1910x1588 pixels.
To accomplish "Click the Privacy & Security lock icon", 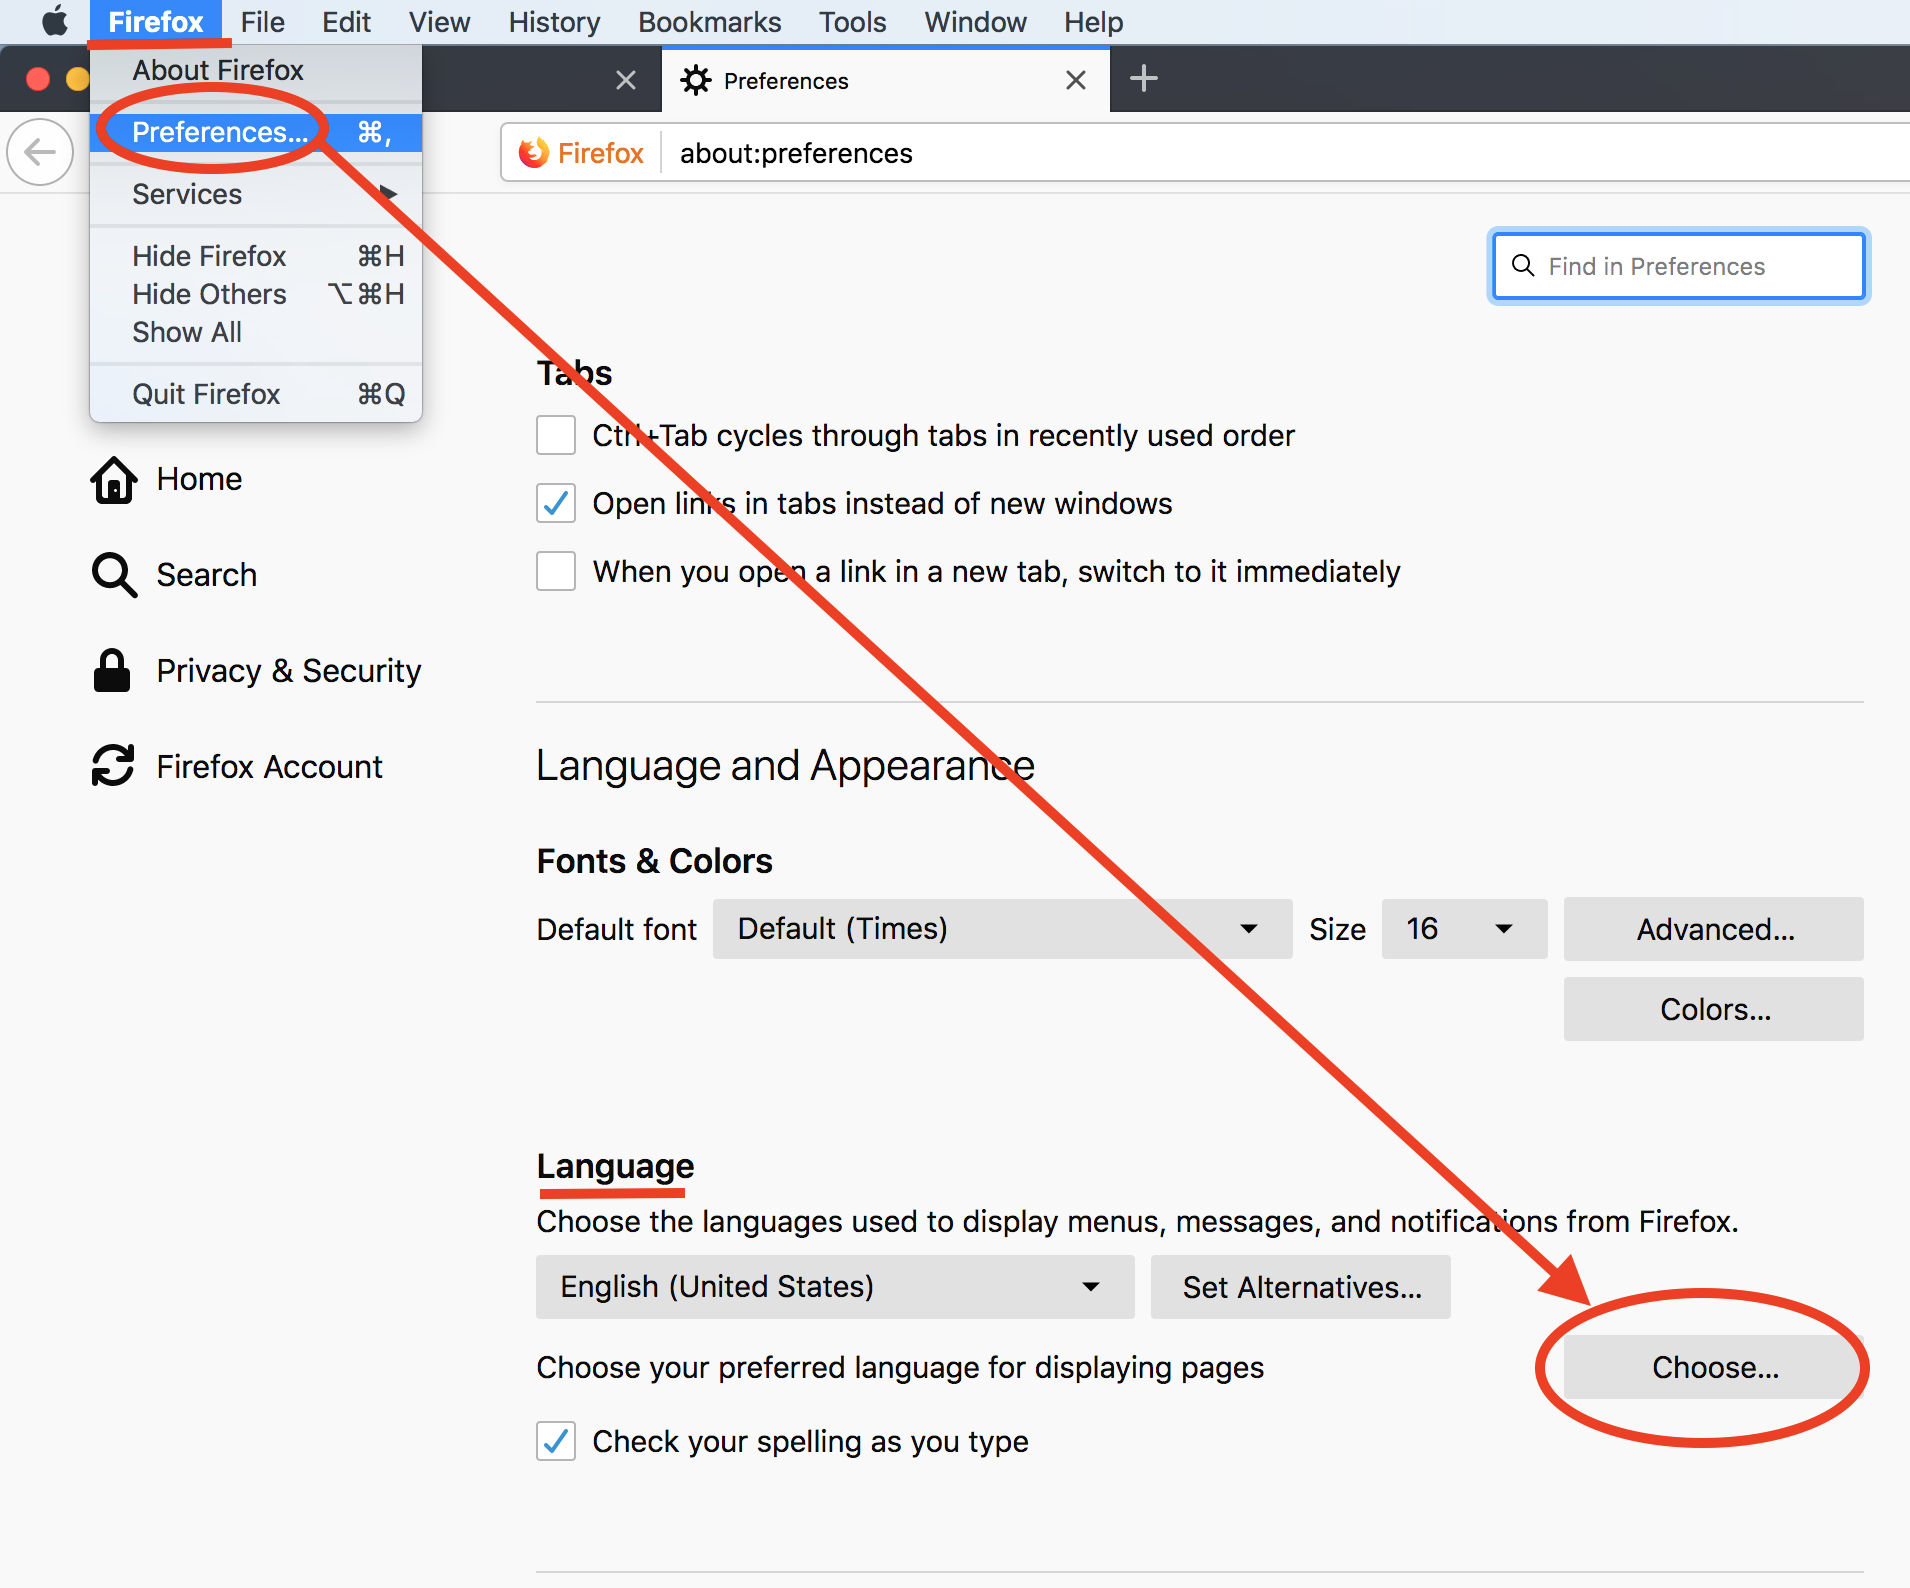I will (112, 670).
